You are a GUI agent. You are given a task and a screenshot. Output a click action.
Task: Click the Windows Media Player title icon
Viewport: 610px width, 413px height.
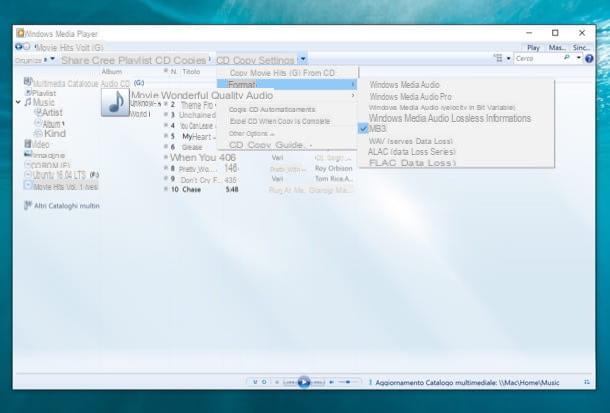click(x=20, y=33)
